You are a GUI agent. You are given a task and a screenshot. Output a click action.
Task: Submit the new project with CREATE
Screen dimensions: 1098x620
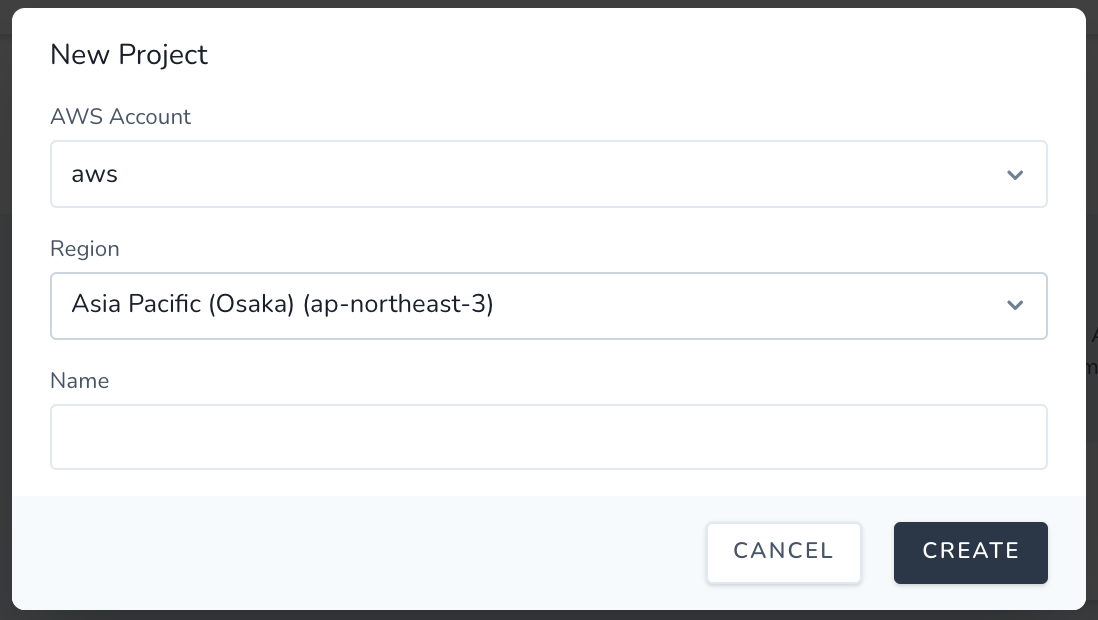point(970,552)
